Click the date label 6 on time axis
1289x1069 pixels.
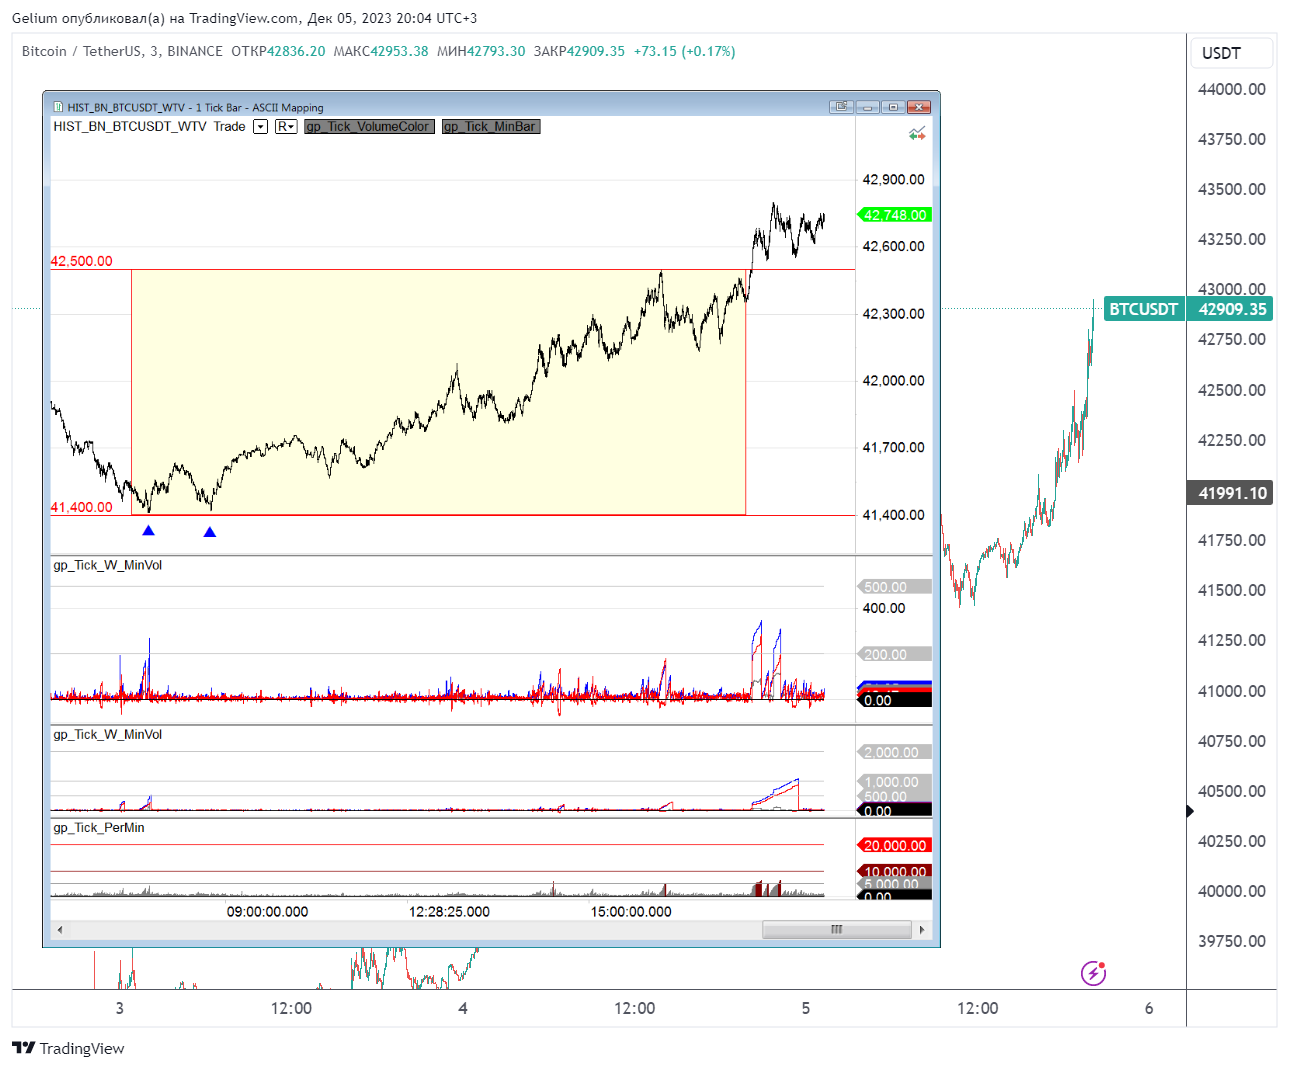(x=1149, y=1008)
